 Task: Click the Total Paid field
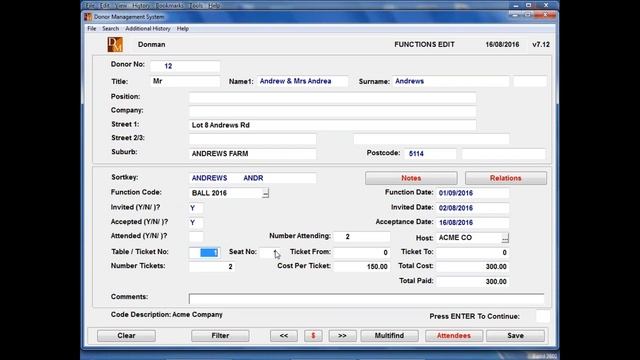click(473, 282)
